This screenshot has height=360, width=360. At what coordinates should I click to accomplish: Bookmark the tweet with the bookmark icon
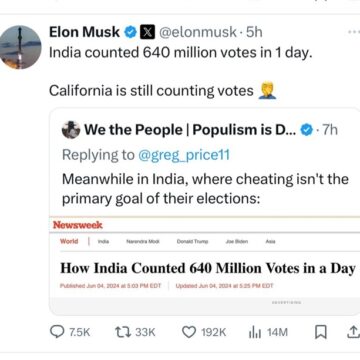(321, 332)
